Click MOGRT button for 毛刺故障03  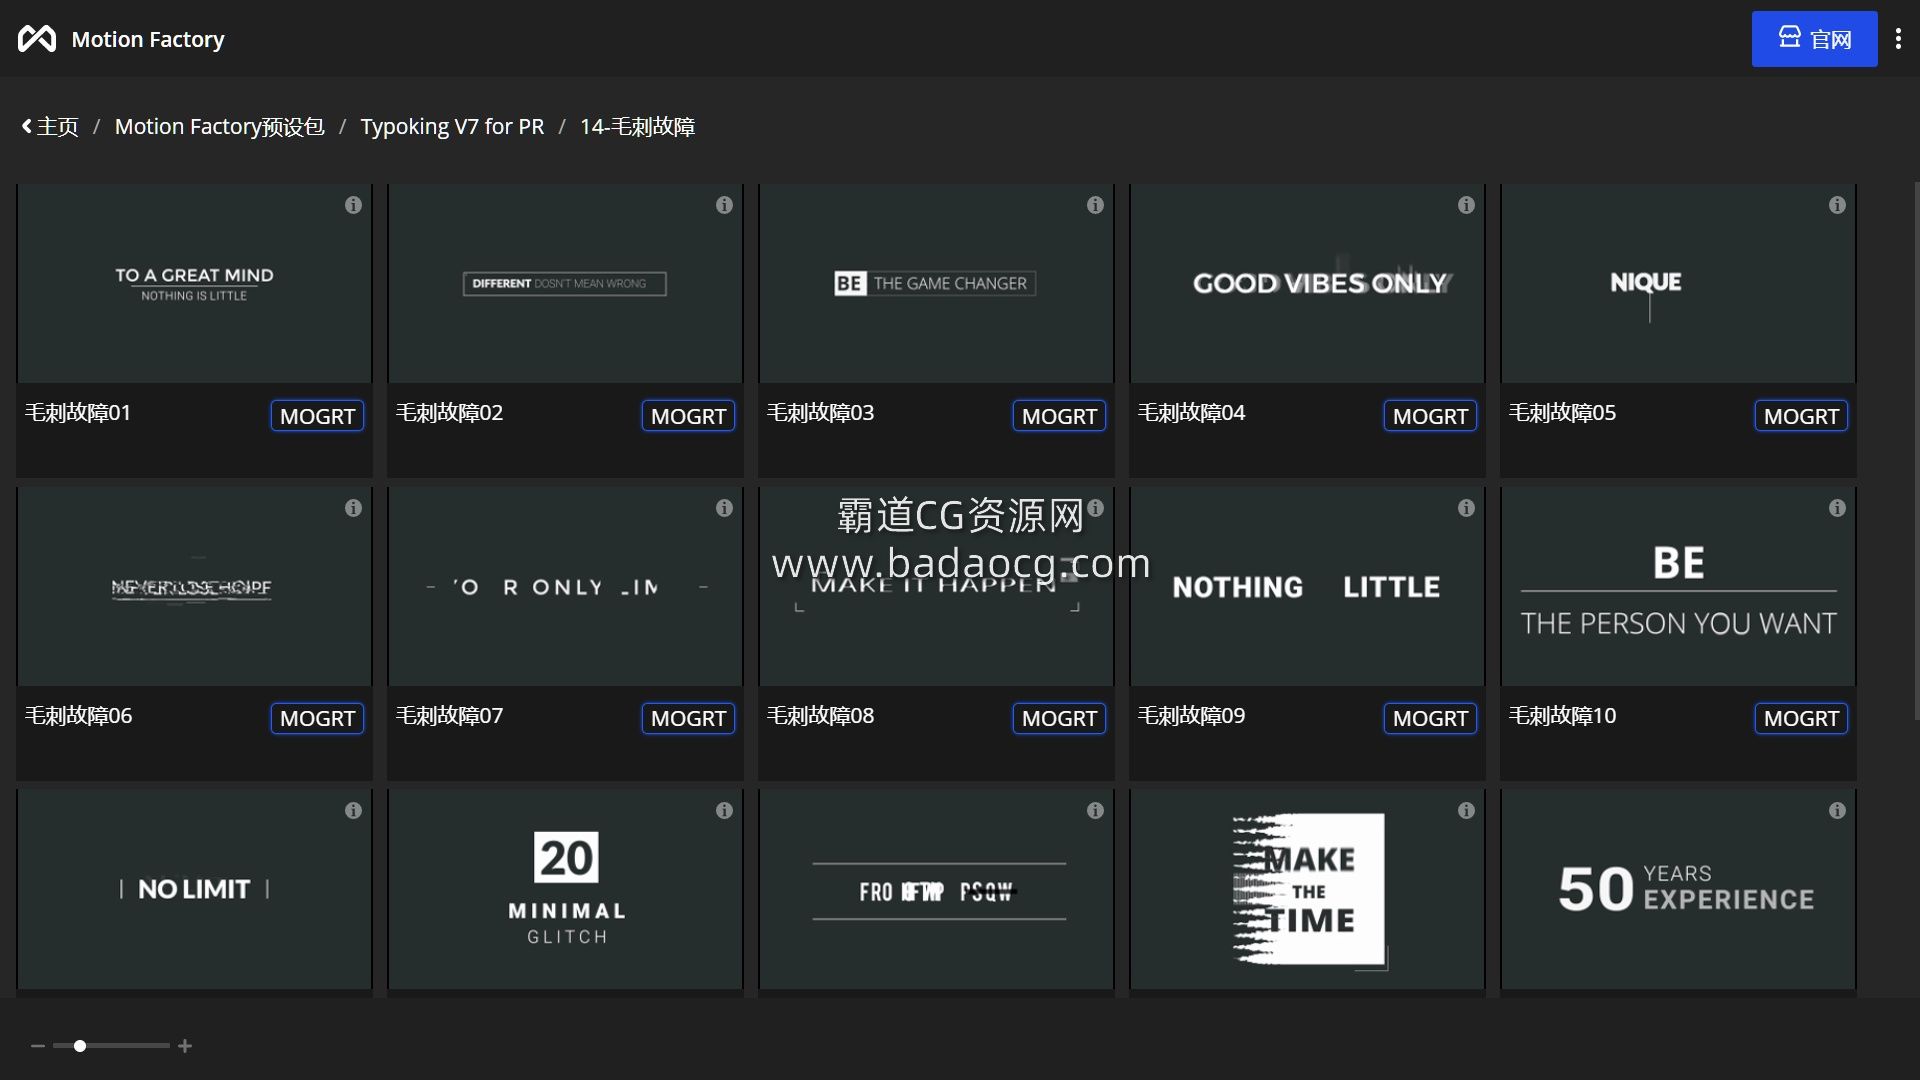coord(1059,416)
